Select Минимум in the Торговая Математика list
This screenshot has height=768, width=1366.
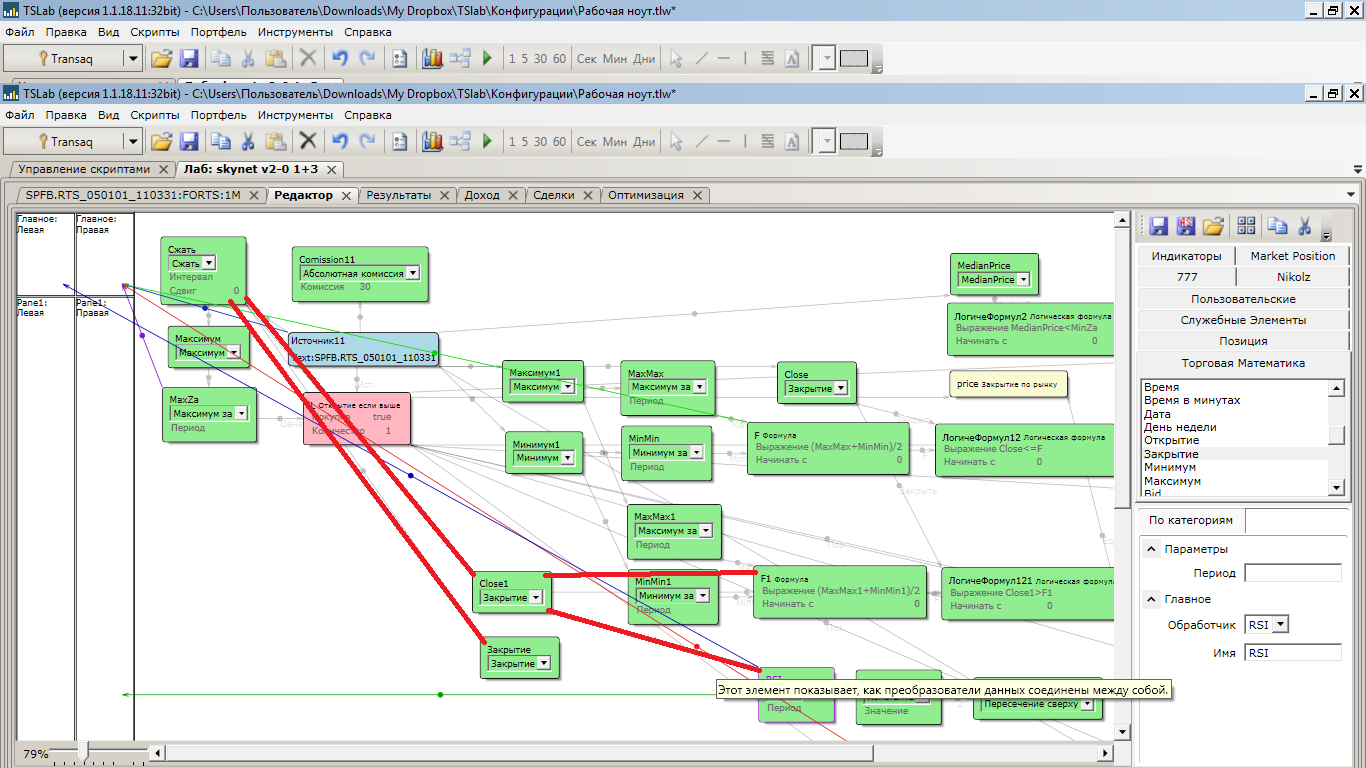pos(1172,468)
